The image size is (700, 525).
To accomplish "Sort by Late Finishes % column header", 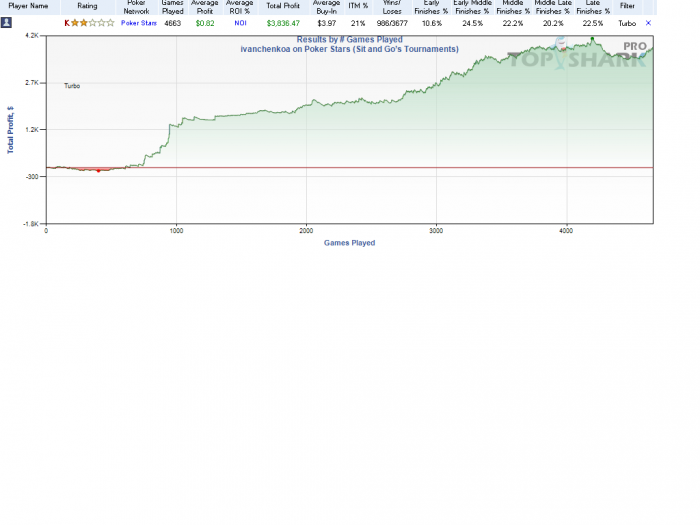I will click(x=593, y=7).
